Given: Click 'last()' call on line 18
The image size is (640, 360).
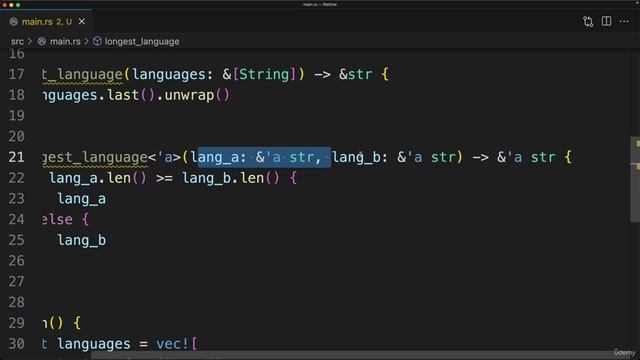Looking at the screenshot, I should click(x=131, y=95).
